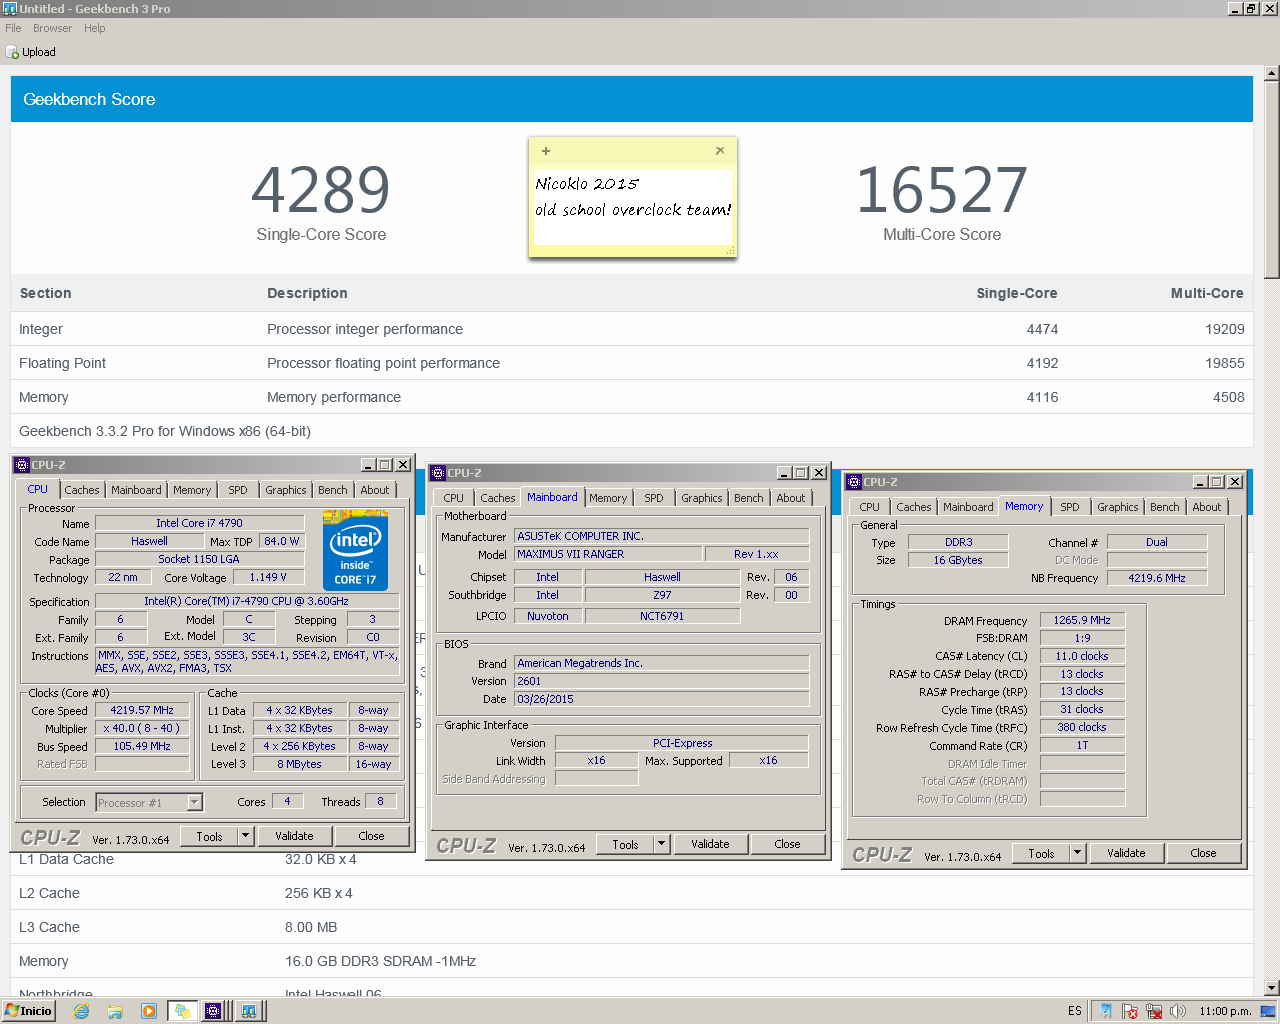Click the DRAM Frequency value 1265.9 MHz
This screenshot has width=1280, height=1024.
[1082, 620]
